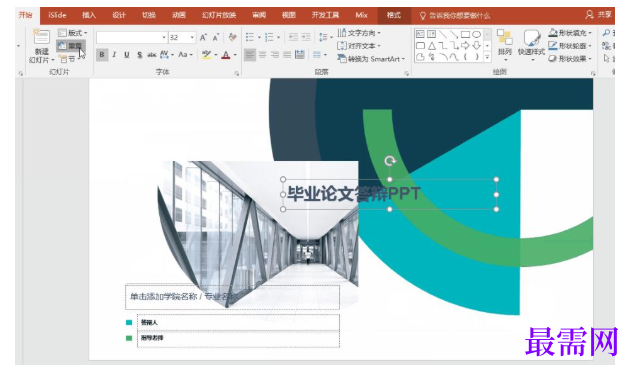Image resolution: width=637 pixels, height=373 pixels.
Task: Switch to the iSlide tab
Action: tap(57, 15)
